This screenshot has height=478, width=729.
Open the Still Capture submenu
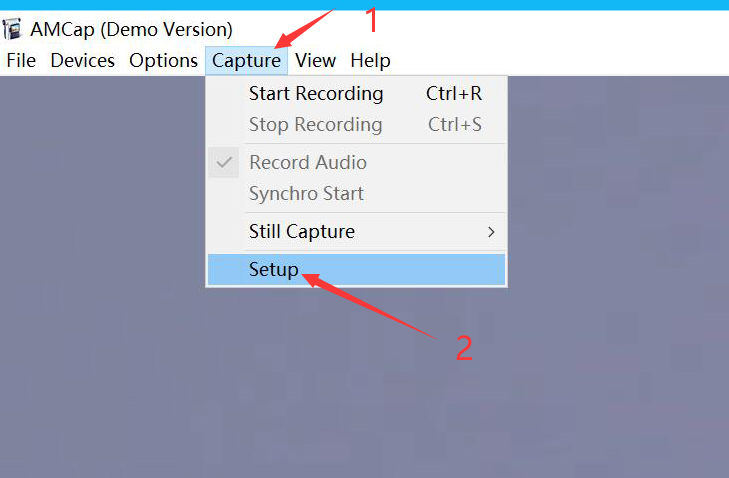click(x=356, y=232)
